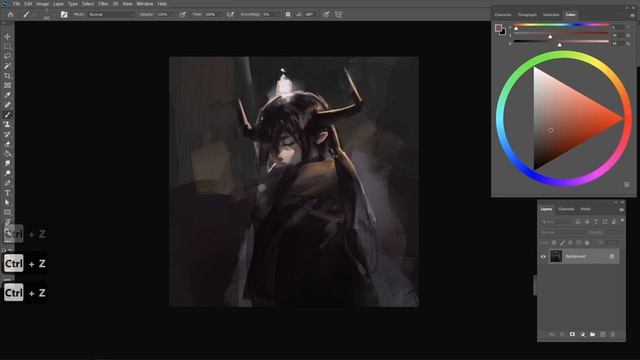The width and height of the screenshot is (640, 360).
Task: Toggle pressure for opacity button
Action: 182,14
